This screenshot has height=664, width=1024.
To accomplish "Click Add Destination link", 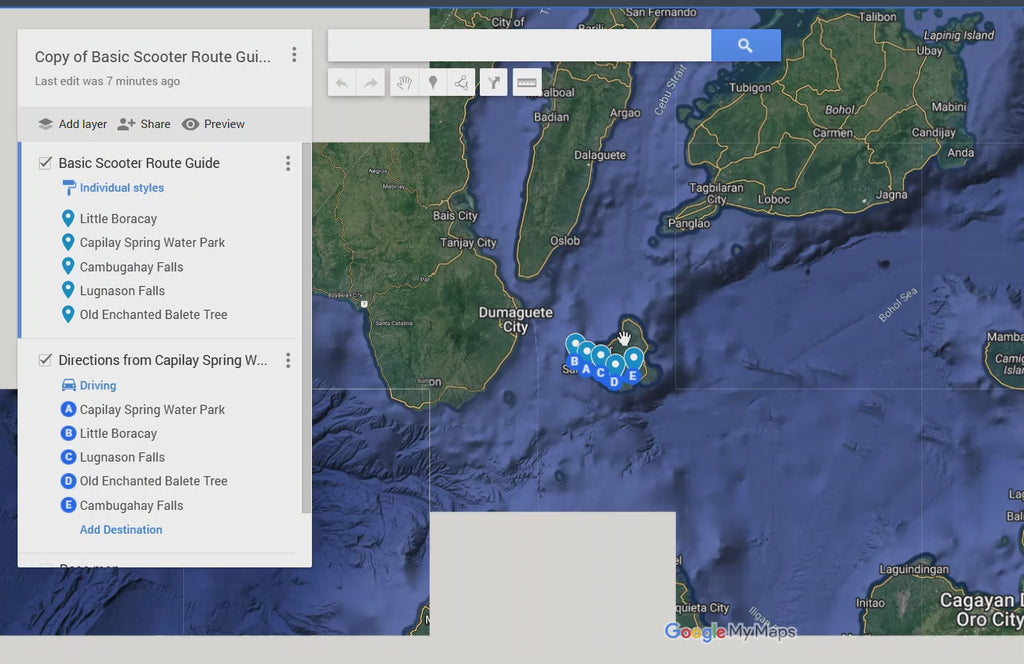I will [121, 530].
